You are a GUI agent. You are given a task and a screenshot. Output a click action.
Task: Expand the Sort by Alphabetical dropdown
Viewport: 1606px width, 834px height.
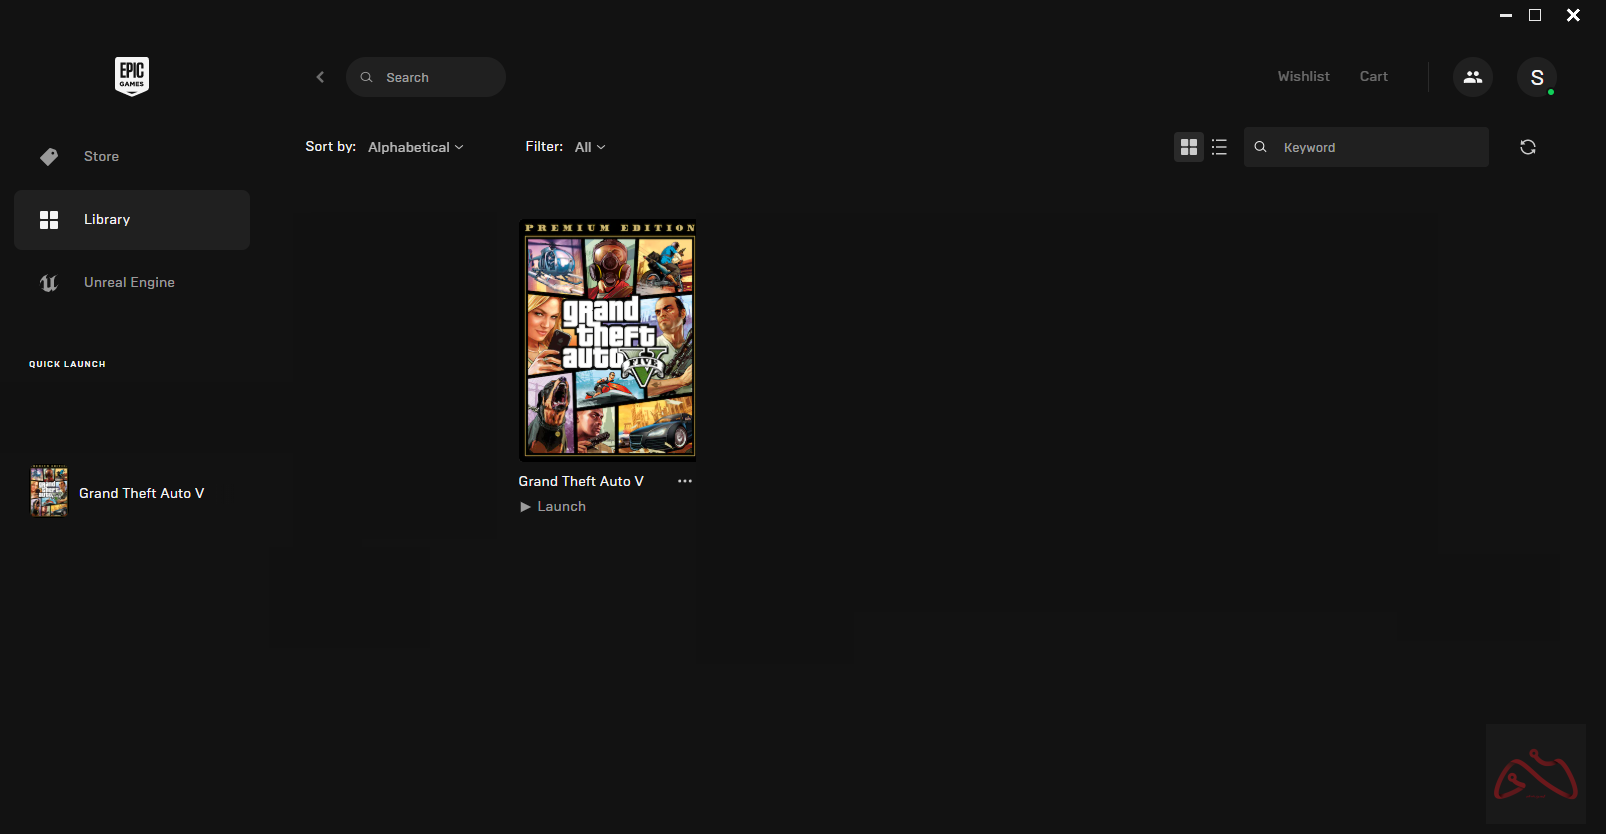415,147
